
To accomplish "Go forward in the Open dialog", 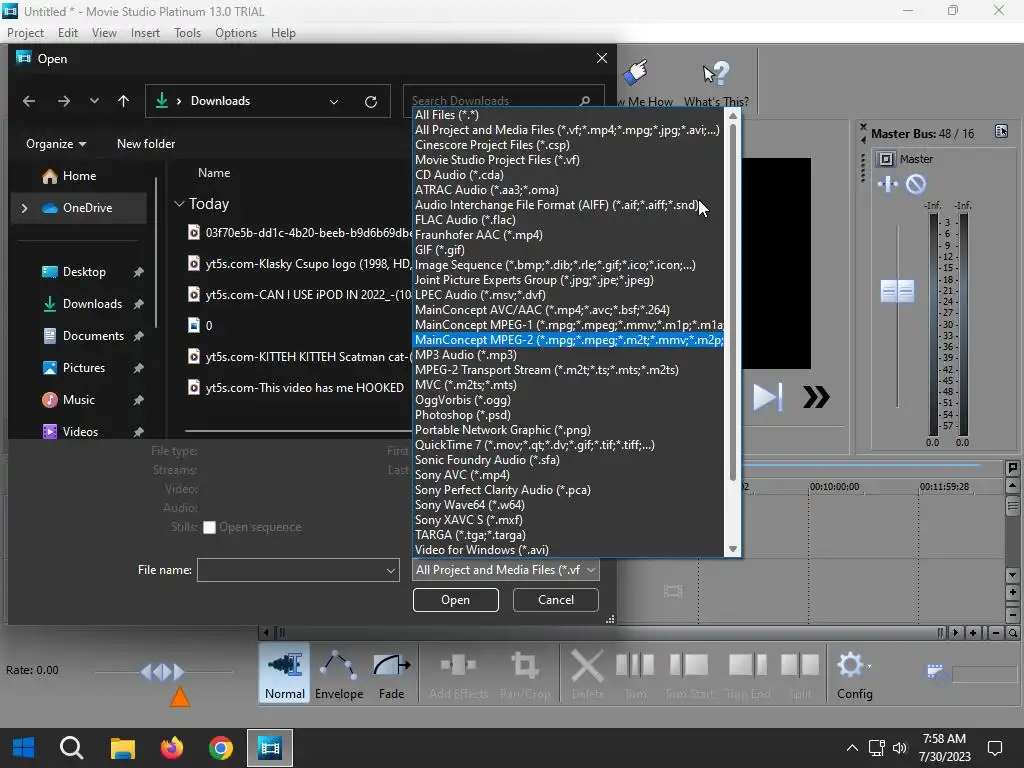I will (63, 101).
